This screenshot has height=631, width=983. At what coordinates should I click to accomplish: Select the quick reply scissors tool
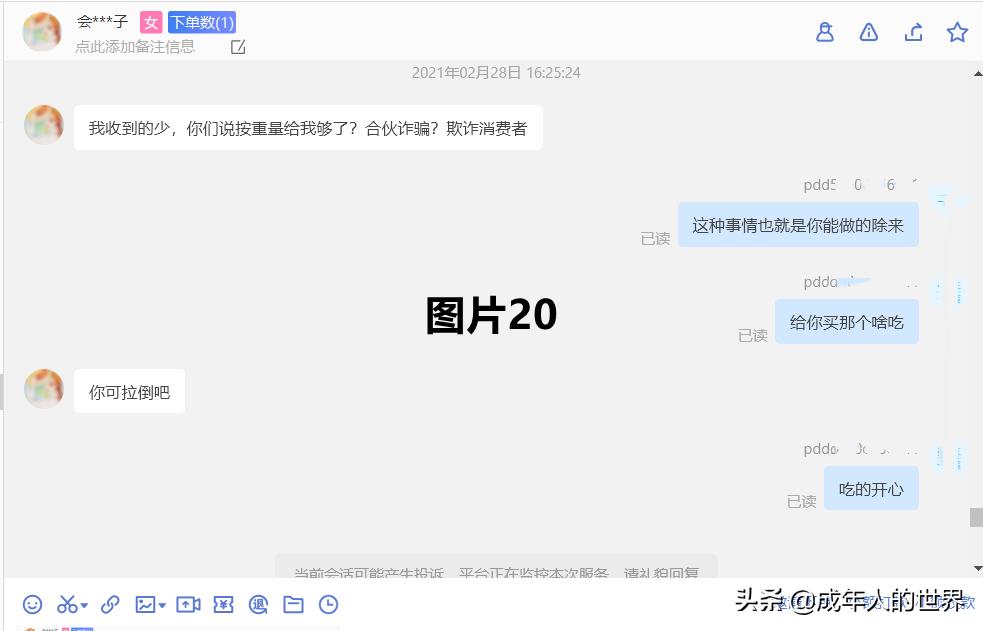tap(64, 604)
